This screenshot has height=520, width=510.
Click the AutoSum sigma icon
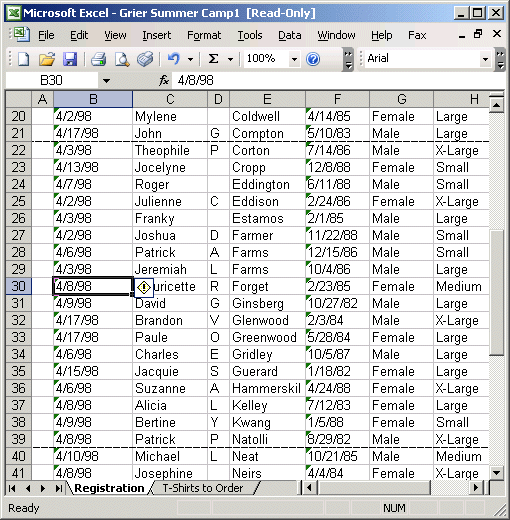213,59
